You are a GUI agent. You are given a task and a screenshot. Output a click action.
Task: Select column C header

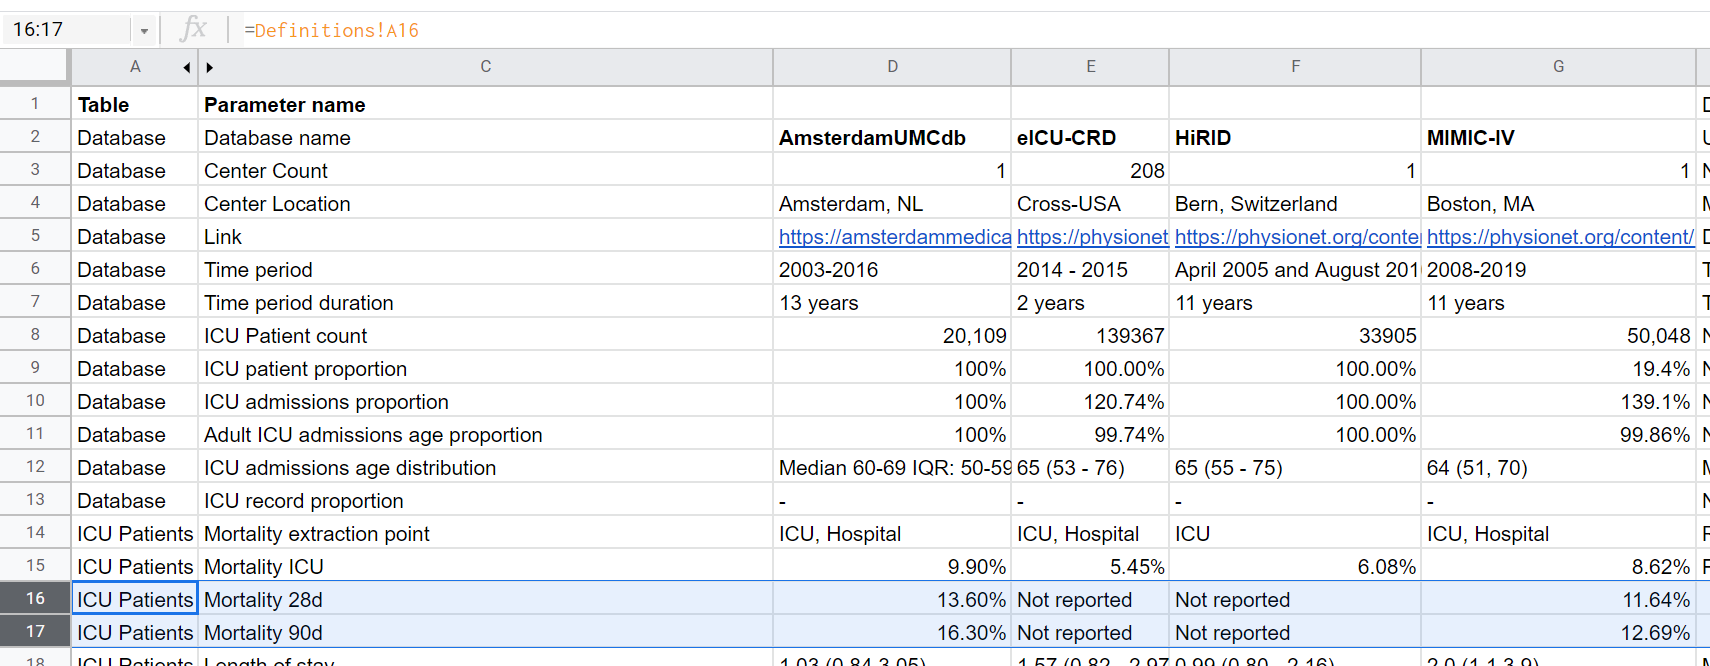[x=485, y=67]
